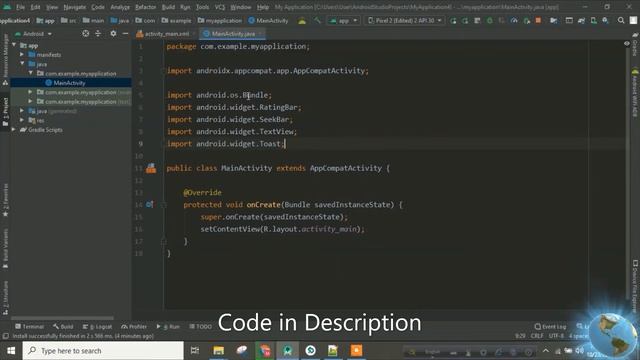This screenshot has height=360, width=640.
Task: Click the taskbar search box
Action: point(103,351)
